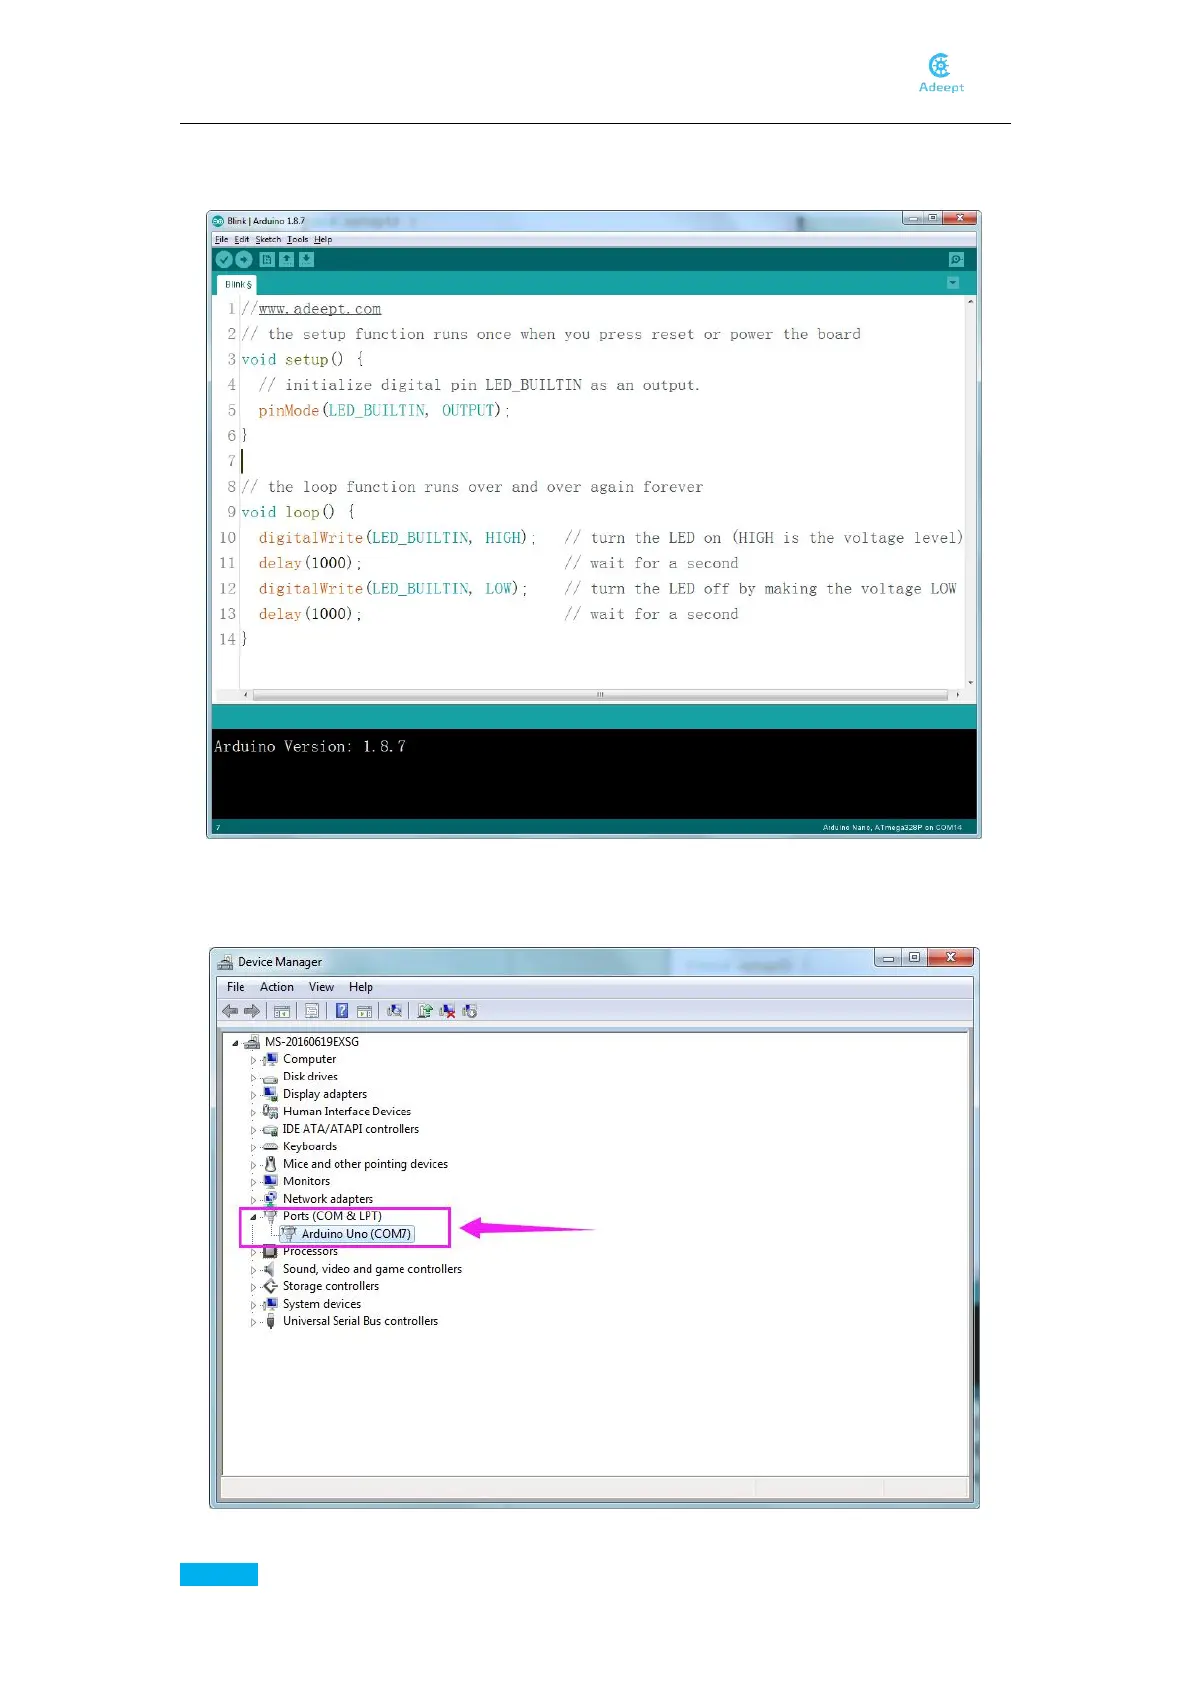Open the Arduino Edit menu
Image resolution: width=1191 pixels, height=1684 pixels.
[x=241, y=240]
